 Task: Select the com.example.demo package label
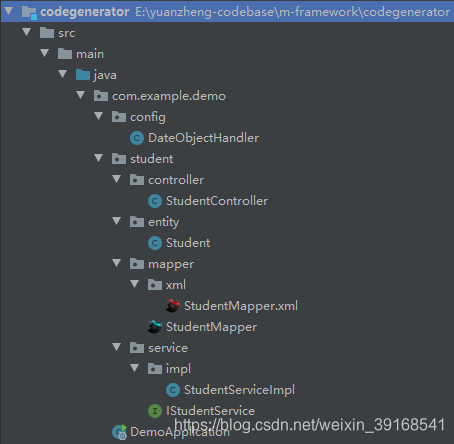coord(169,96)
